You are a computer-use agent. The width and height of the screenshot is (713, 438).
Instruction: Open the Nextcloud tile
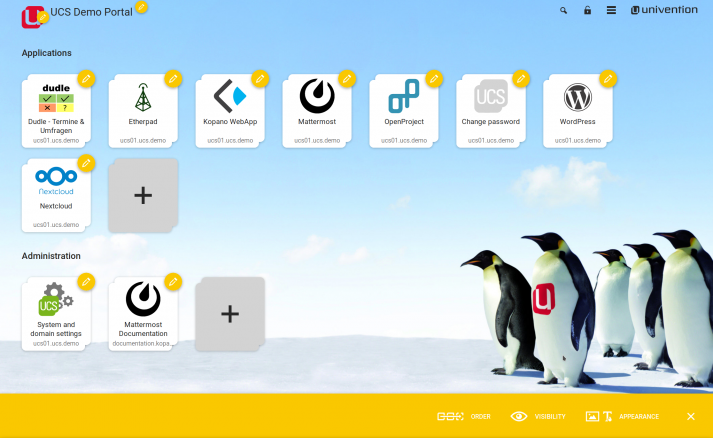[x=56, y=196]
